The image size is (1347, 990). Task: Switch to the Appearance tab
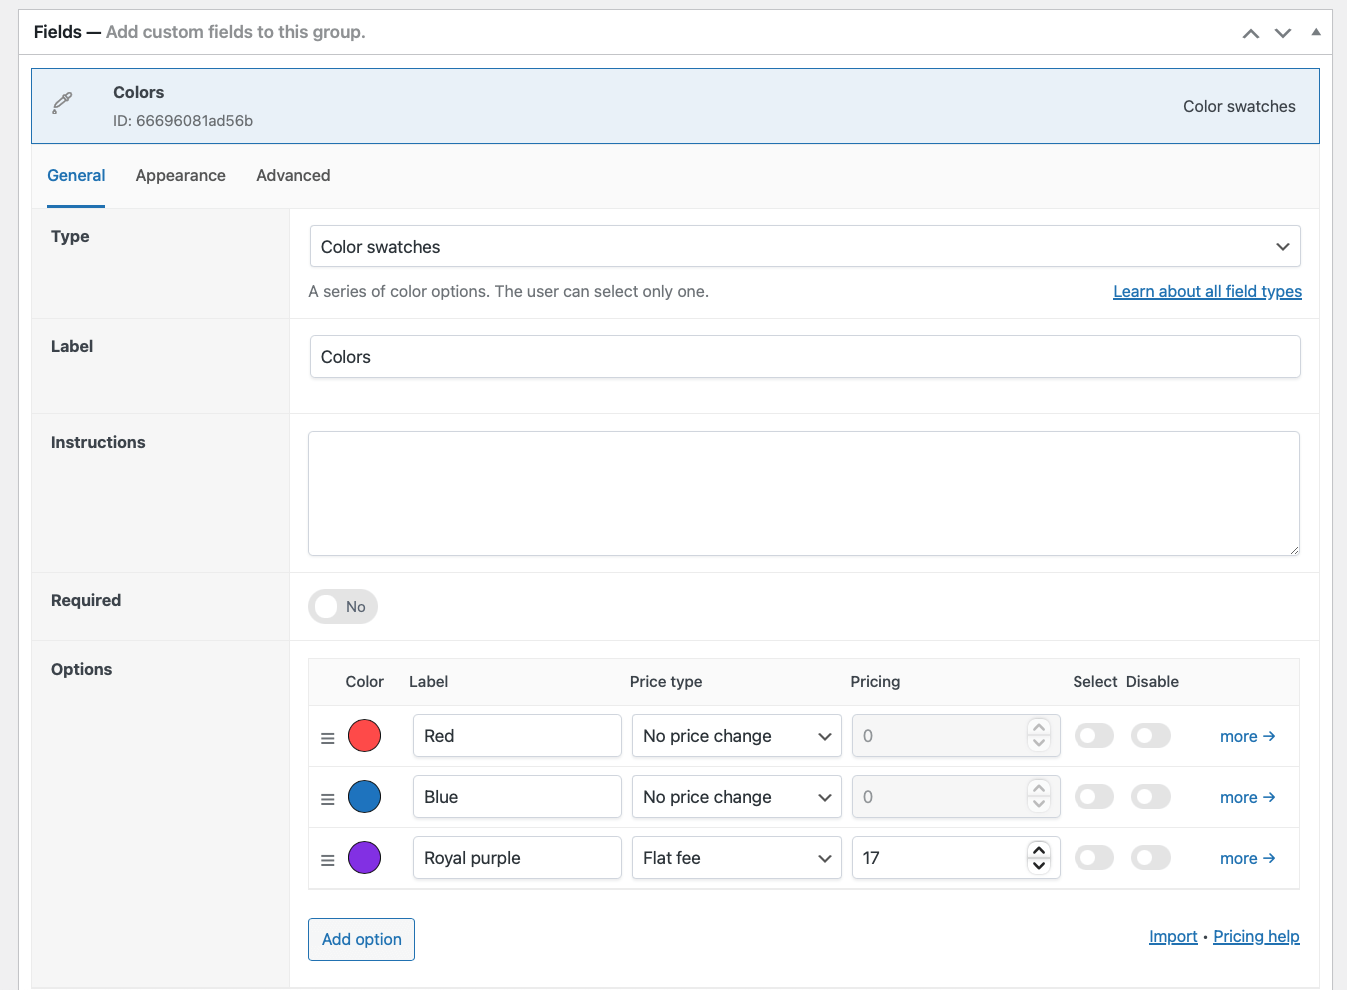180,175
